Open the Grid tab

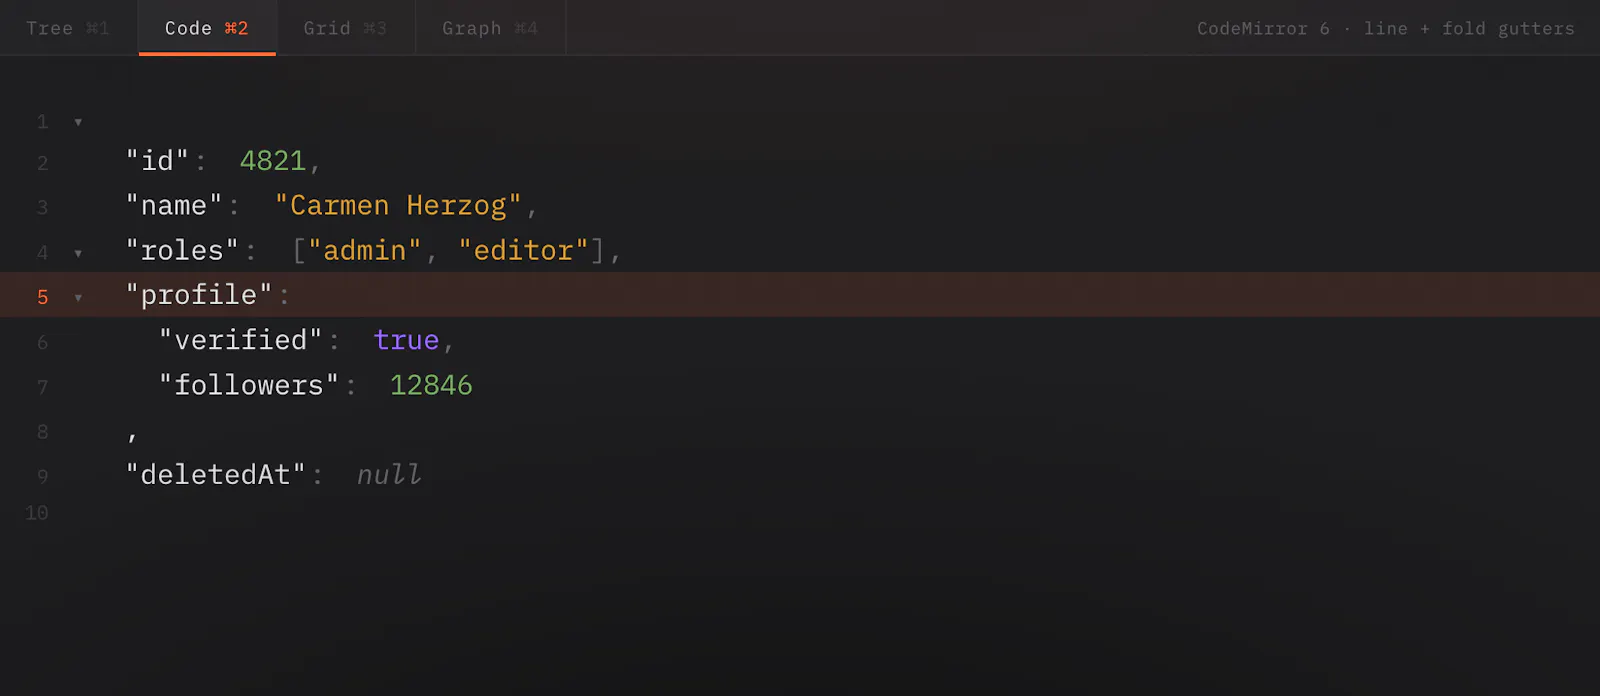[x=345, y=28]
